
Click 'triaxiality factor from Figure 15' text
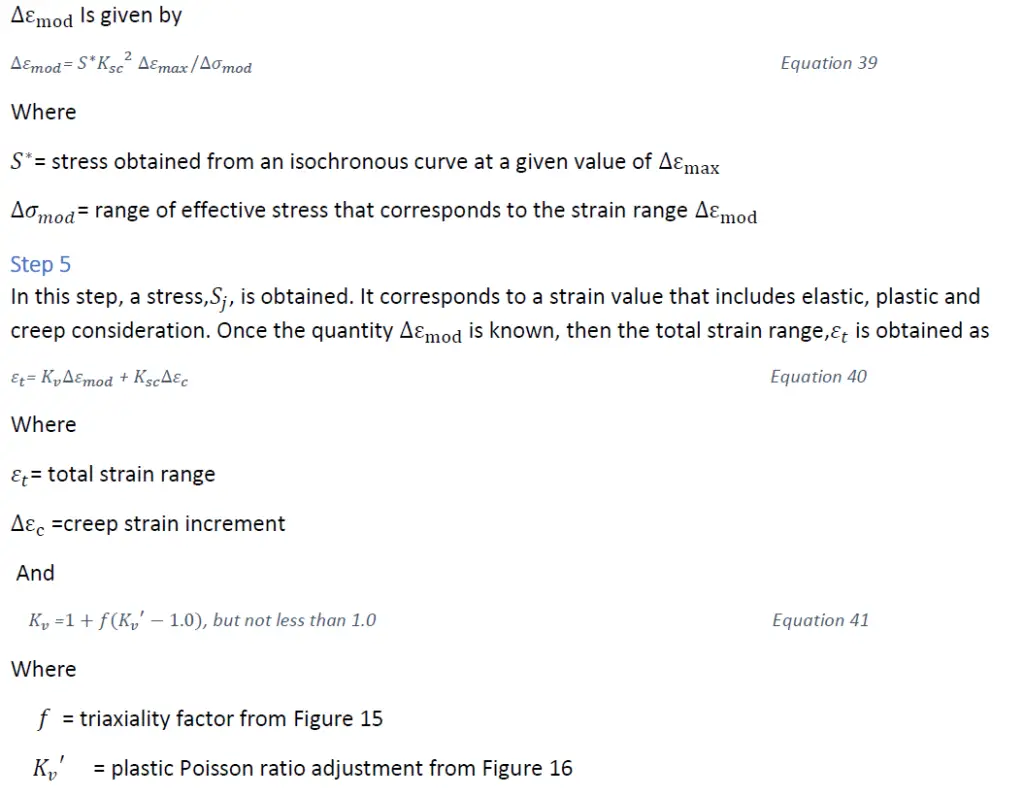pos(231,719)
